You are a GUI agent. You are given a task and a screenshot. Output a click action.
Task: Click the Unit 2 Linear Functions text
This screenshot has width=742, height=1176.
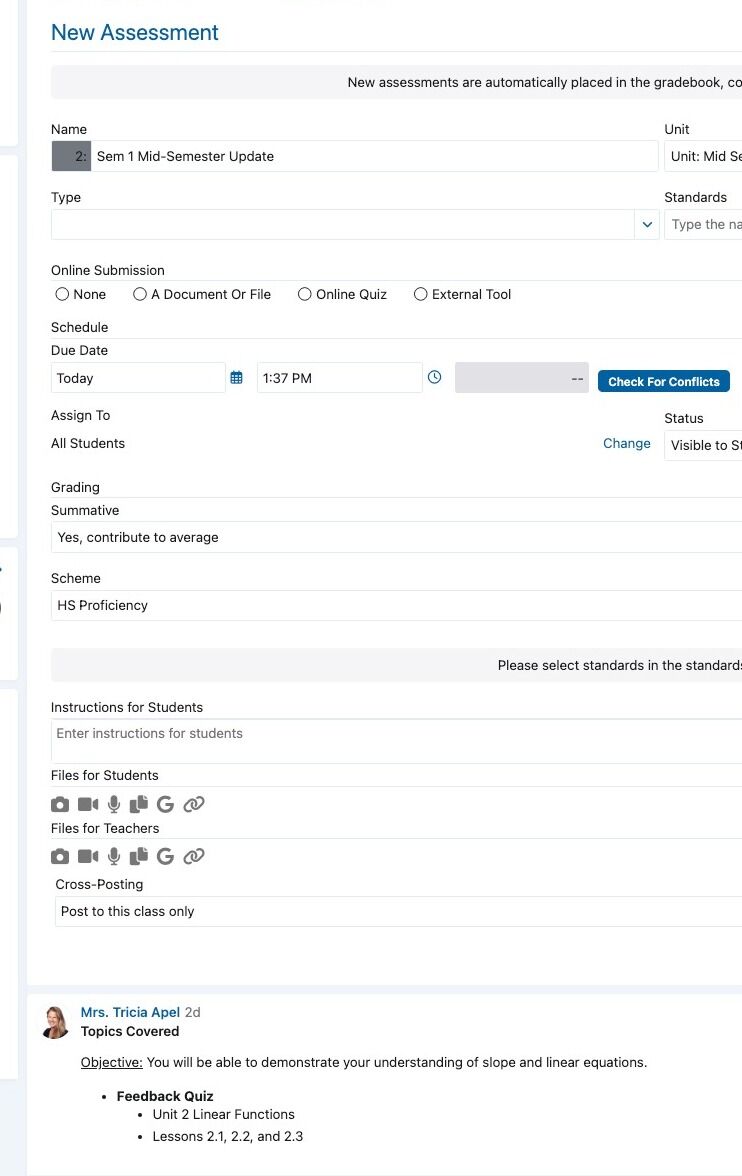(224, 1114)
